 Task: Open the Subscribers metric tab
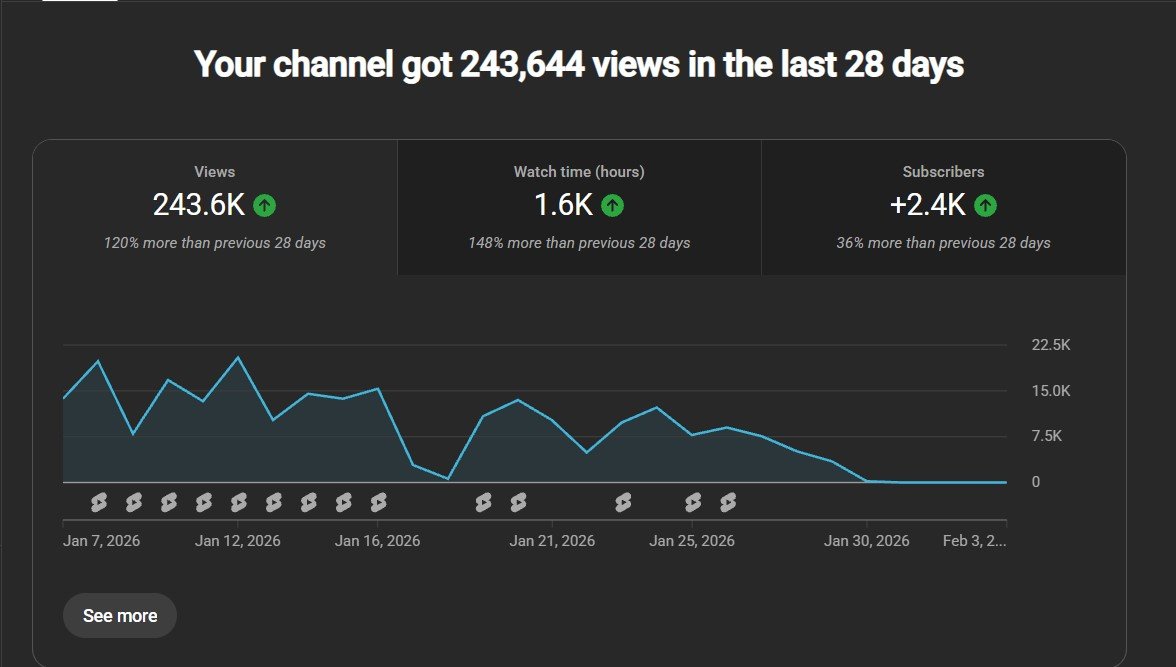point(943,207)
